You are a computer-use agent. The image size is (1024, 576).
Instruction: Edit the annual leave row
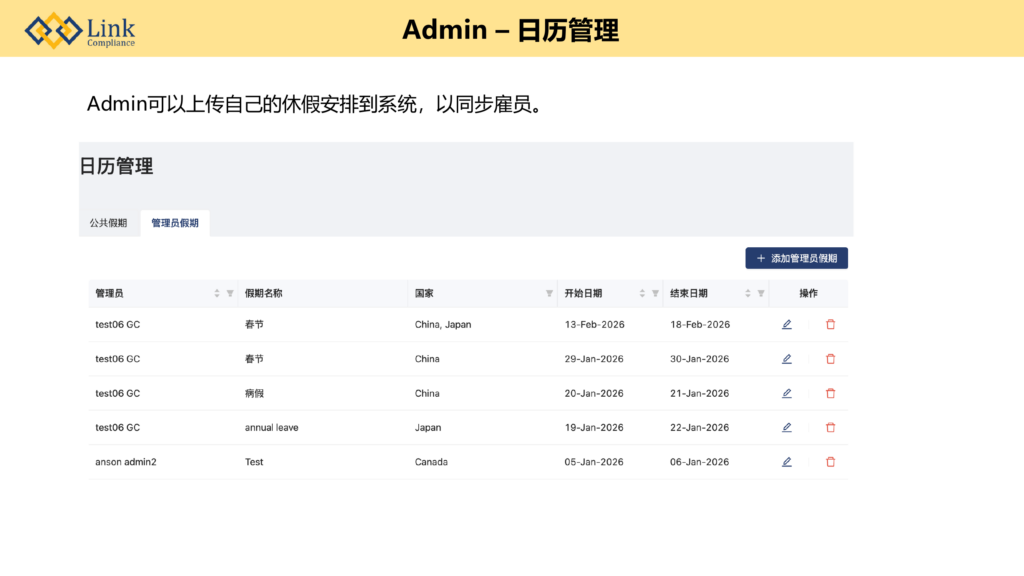pyautogui.click(x=786, y=427)
